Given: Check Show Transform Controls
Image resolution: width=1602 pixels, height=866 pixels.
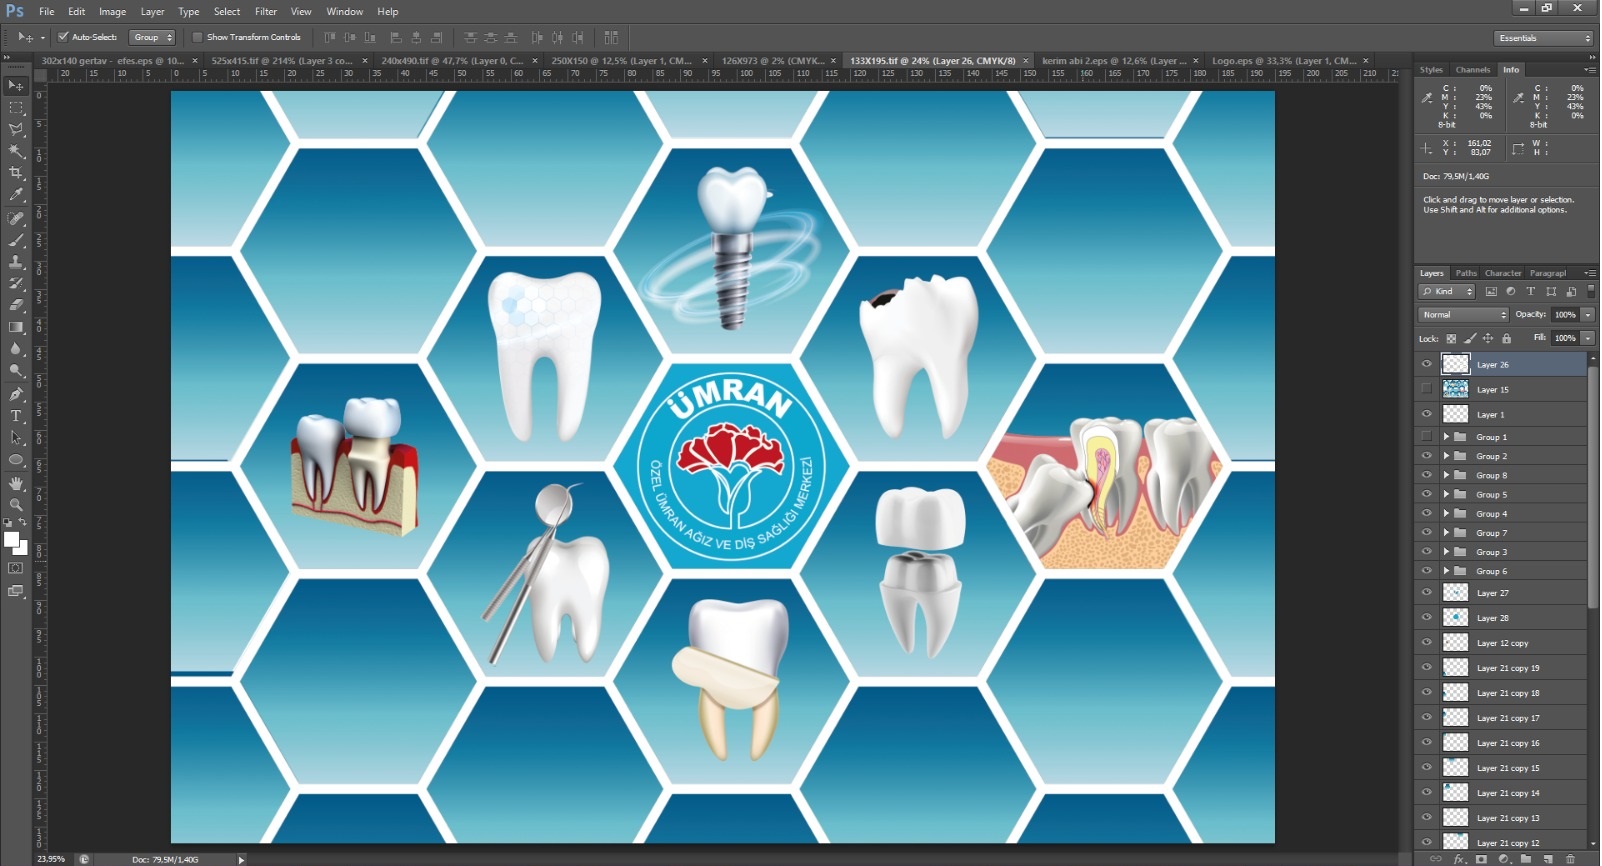Looking at the screenshot, I should 198,37.
